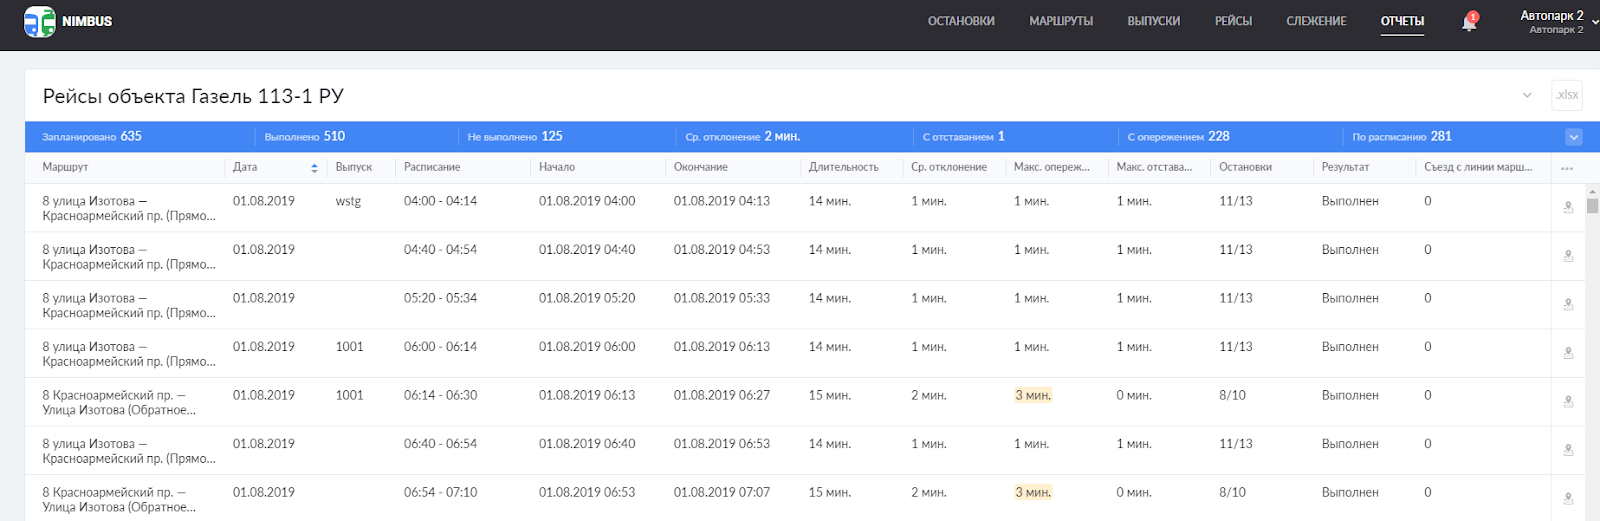Select end time 01.08.2019 07:07
Screen dimensions: 1600x521
coord(722,493)
